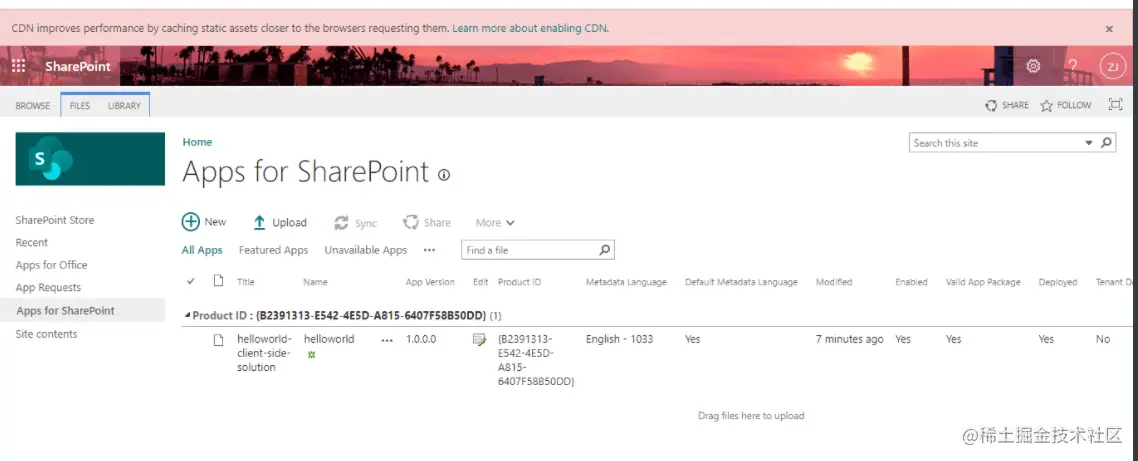This screenshot has height=461, width=1138.
Task: Open the settings gear icon
Action: (1033, 66)
